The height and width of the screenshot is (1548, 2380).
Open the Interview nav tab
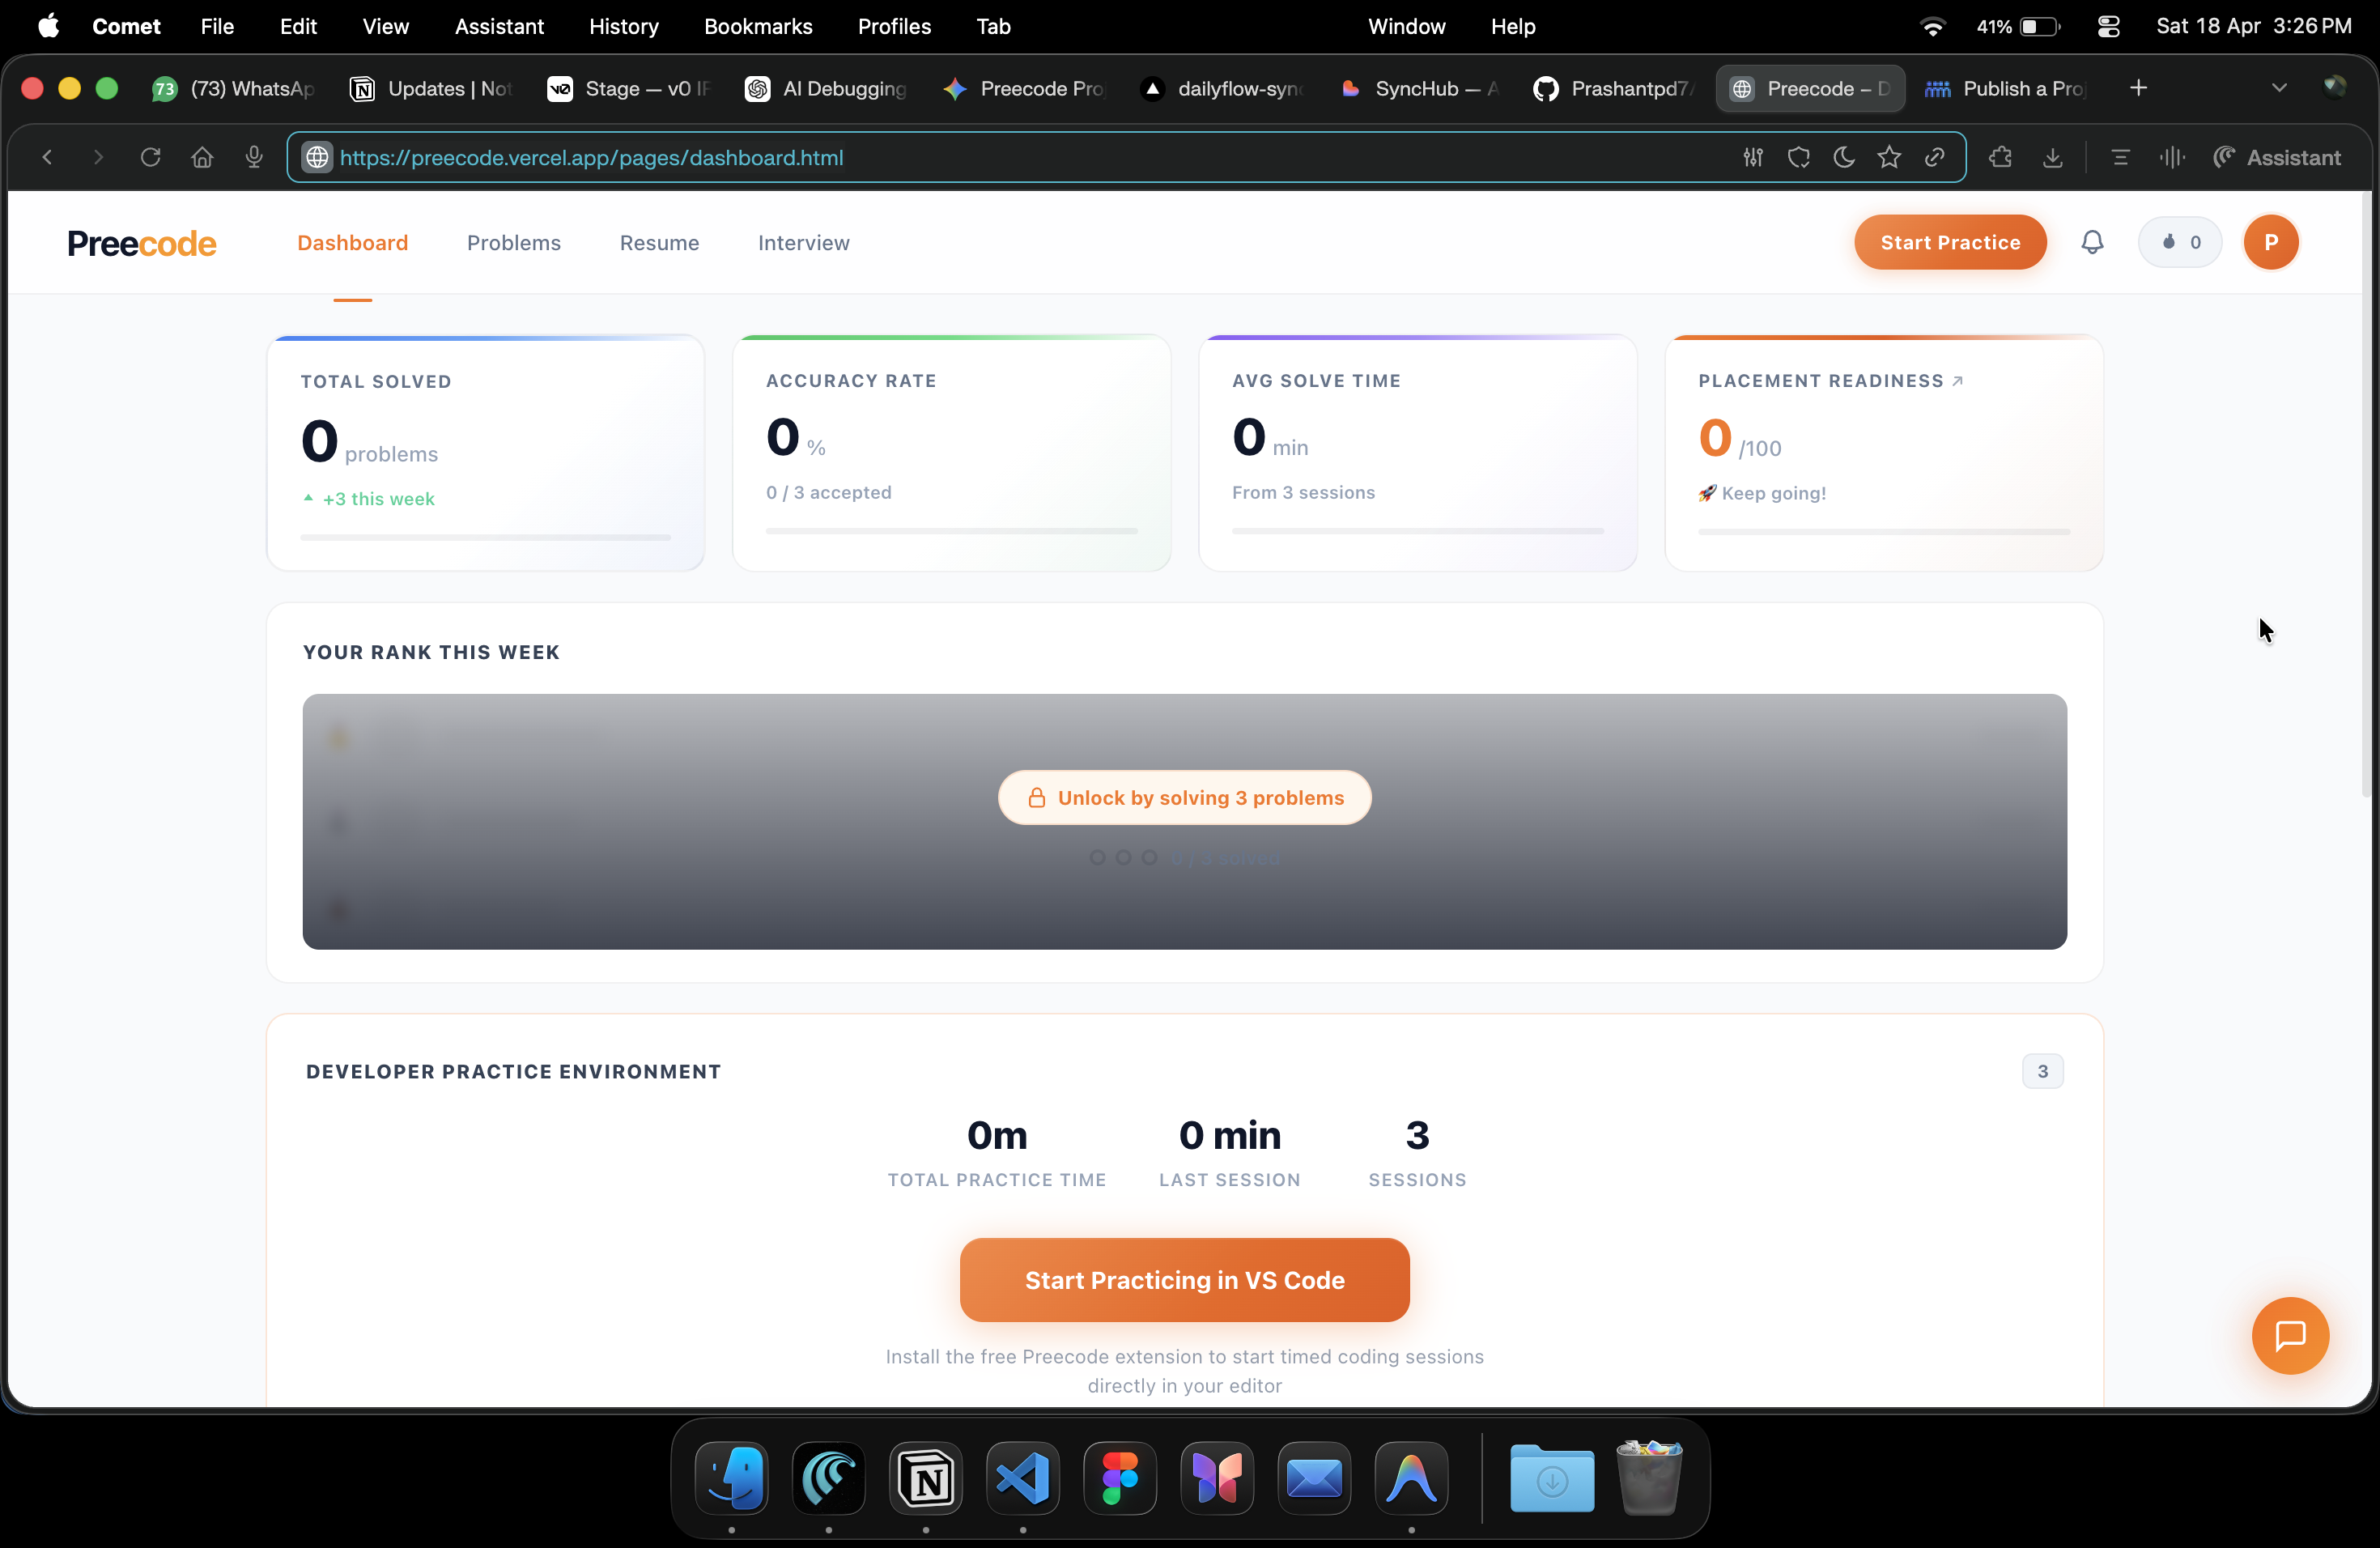[803, 243]
